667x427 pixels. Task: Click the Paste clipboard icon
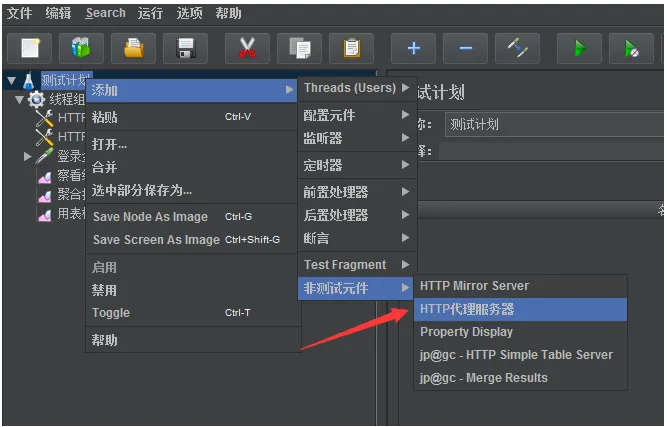pos(351,48)
